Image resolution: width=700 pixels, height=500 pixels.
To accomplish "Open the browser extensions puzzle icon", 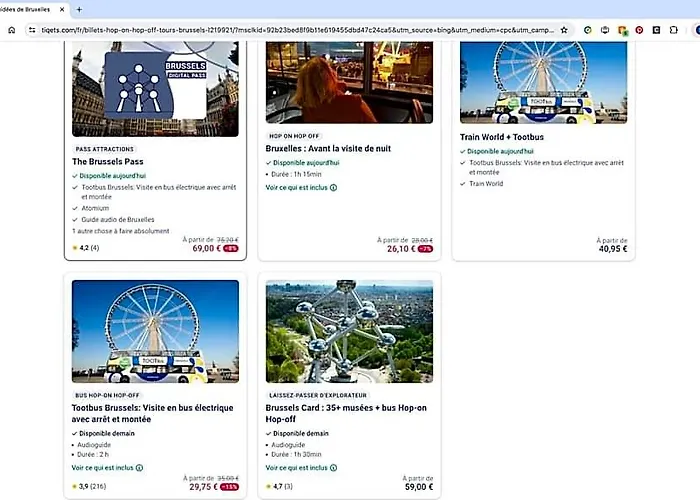I will click(x=674, y=30).
